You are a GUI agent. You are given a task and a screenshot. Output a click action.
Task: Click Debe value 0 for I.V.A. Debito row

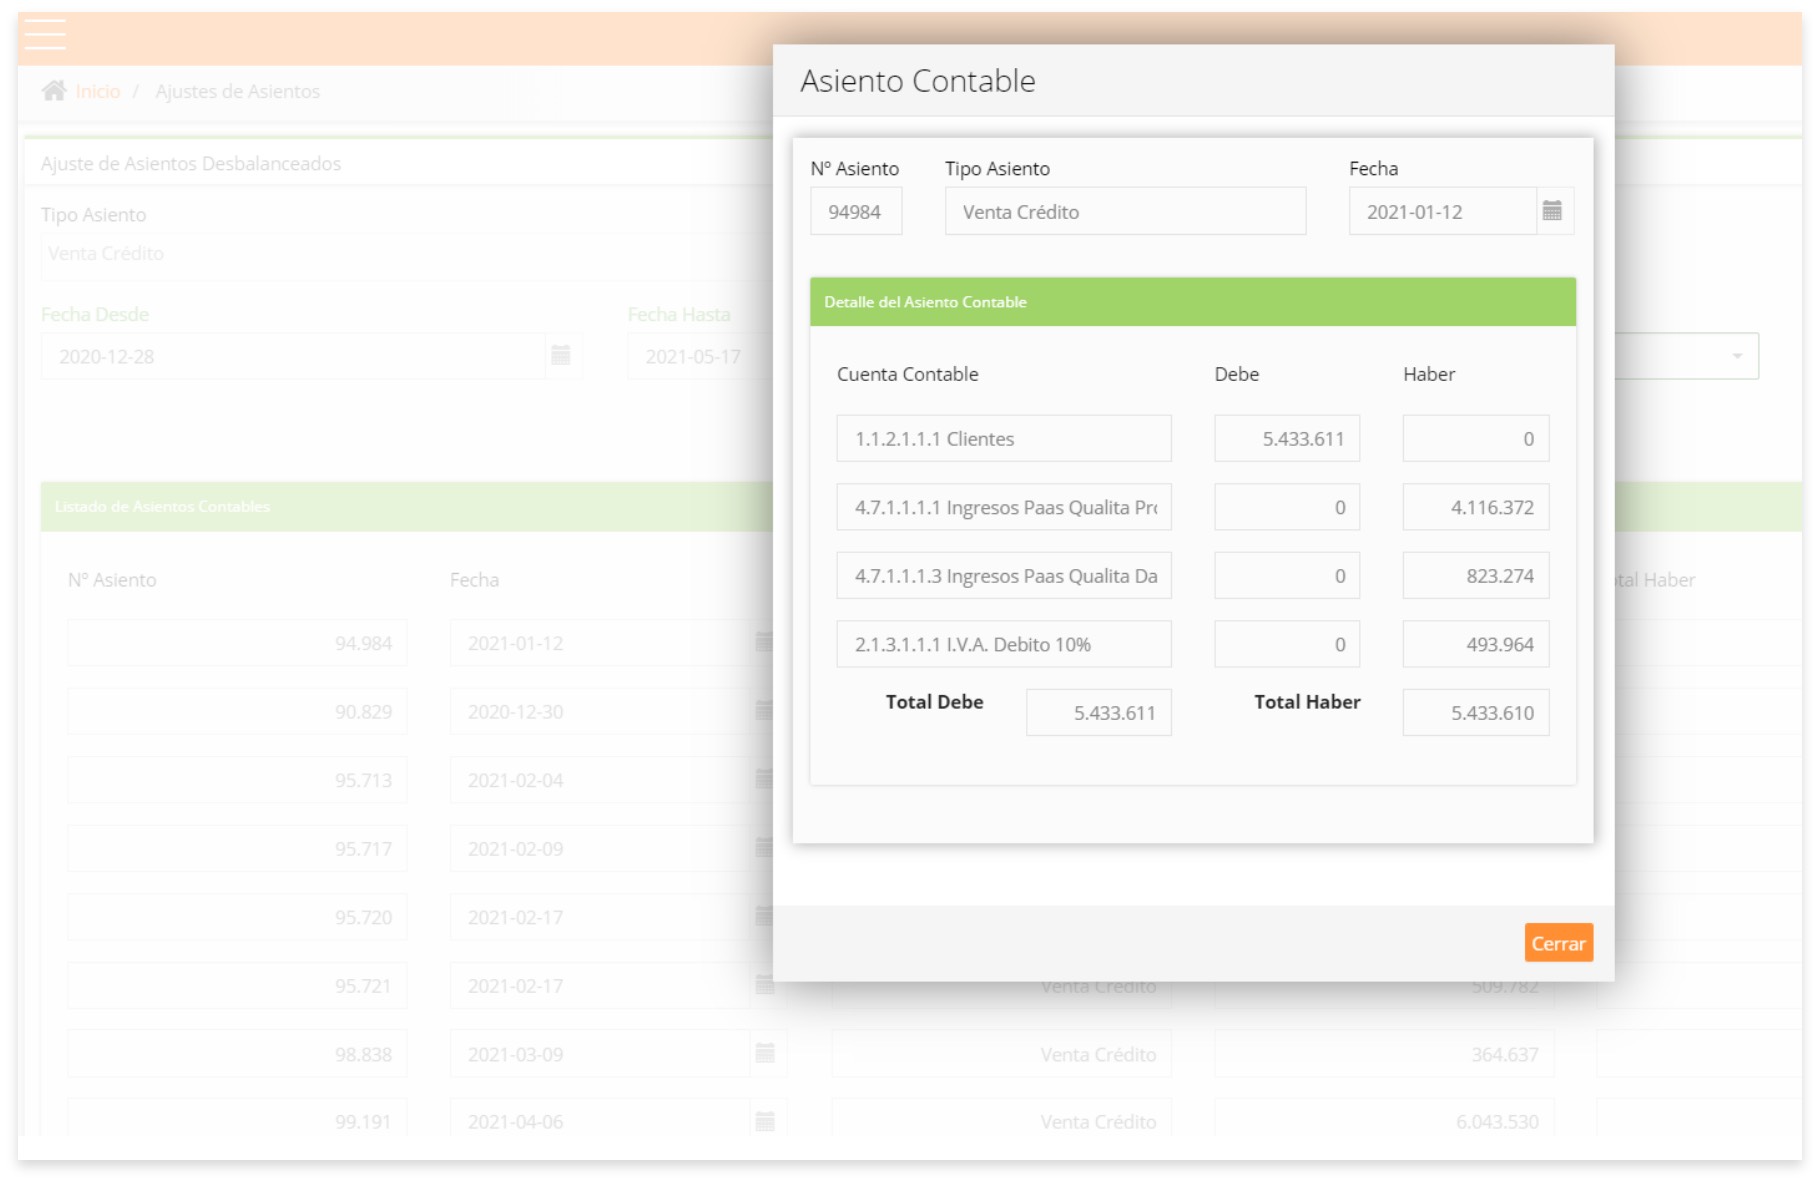[x=1287, y=644]
